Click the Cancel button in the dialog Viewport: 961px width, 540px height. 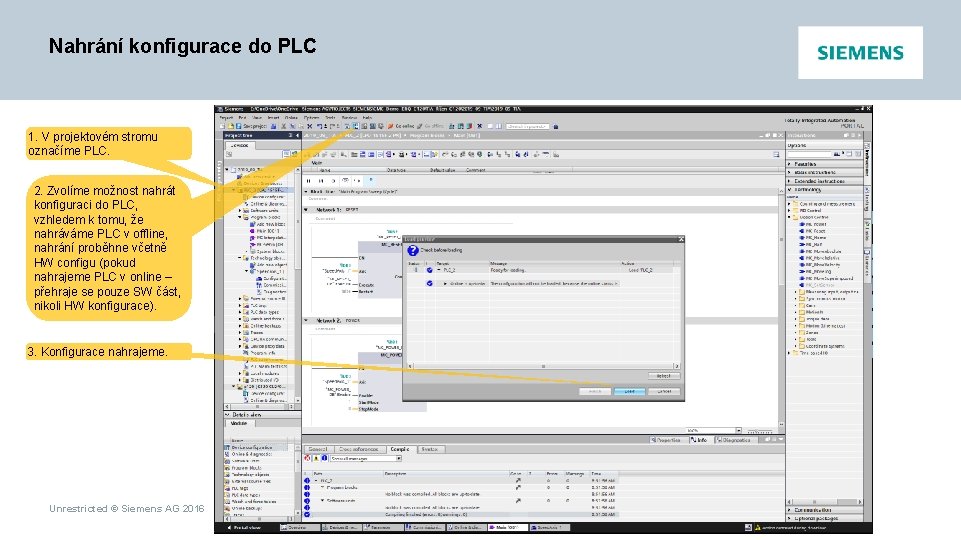click(664, 391)
